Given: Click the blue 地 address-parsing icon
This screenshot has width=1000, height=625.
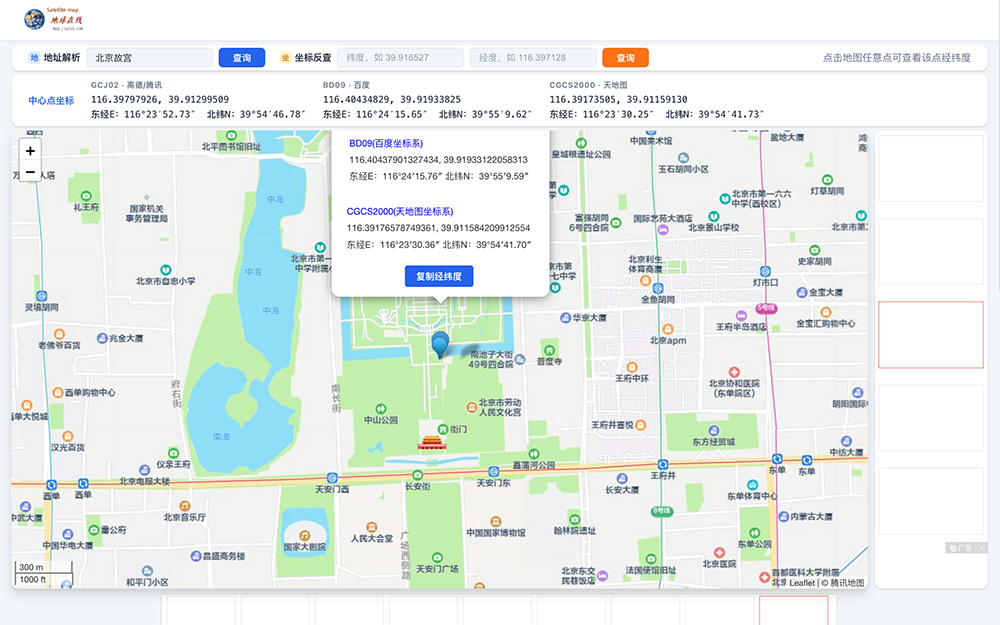Looking at the screenshot, I should click(34, 57).
